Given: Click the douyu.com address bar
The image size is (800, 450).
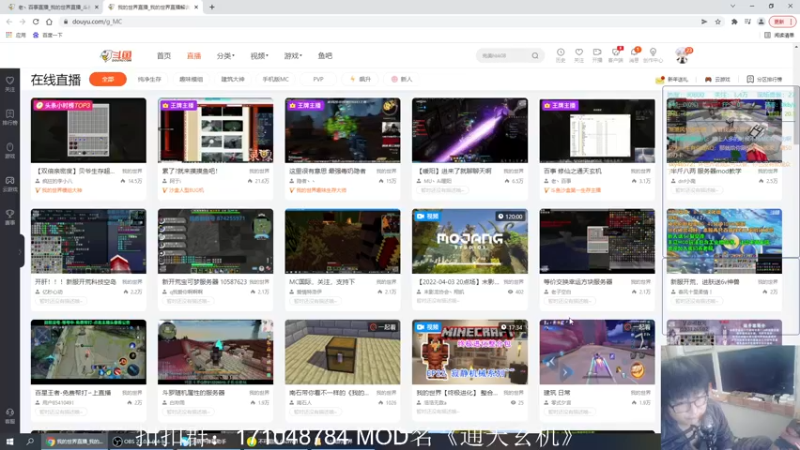Looking at the screenshot, I should pos(378,21).
